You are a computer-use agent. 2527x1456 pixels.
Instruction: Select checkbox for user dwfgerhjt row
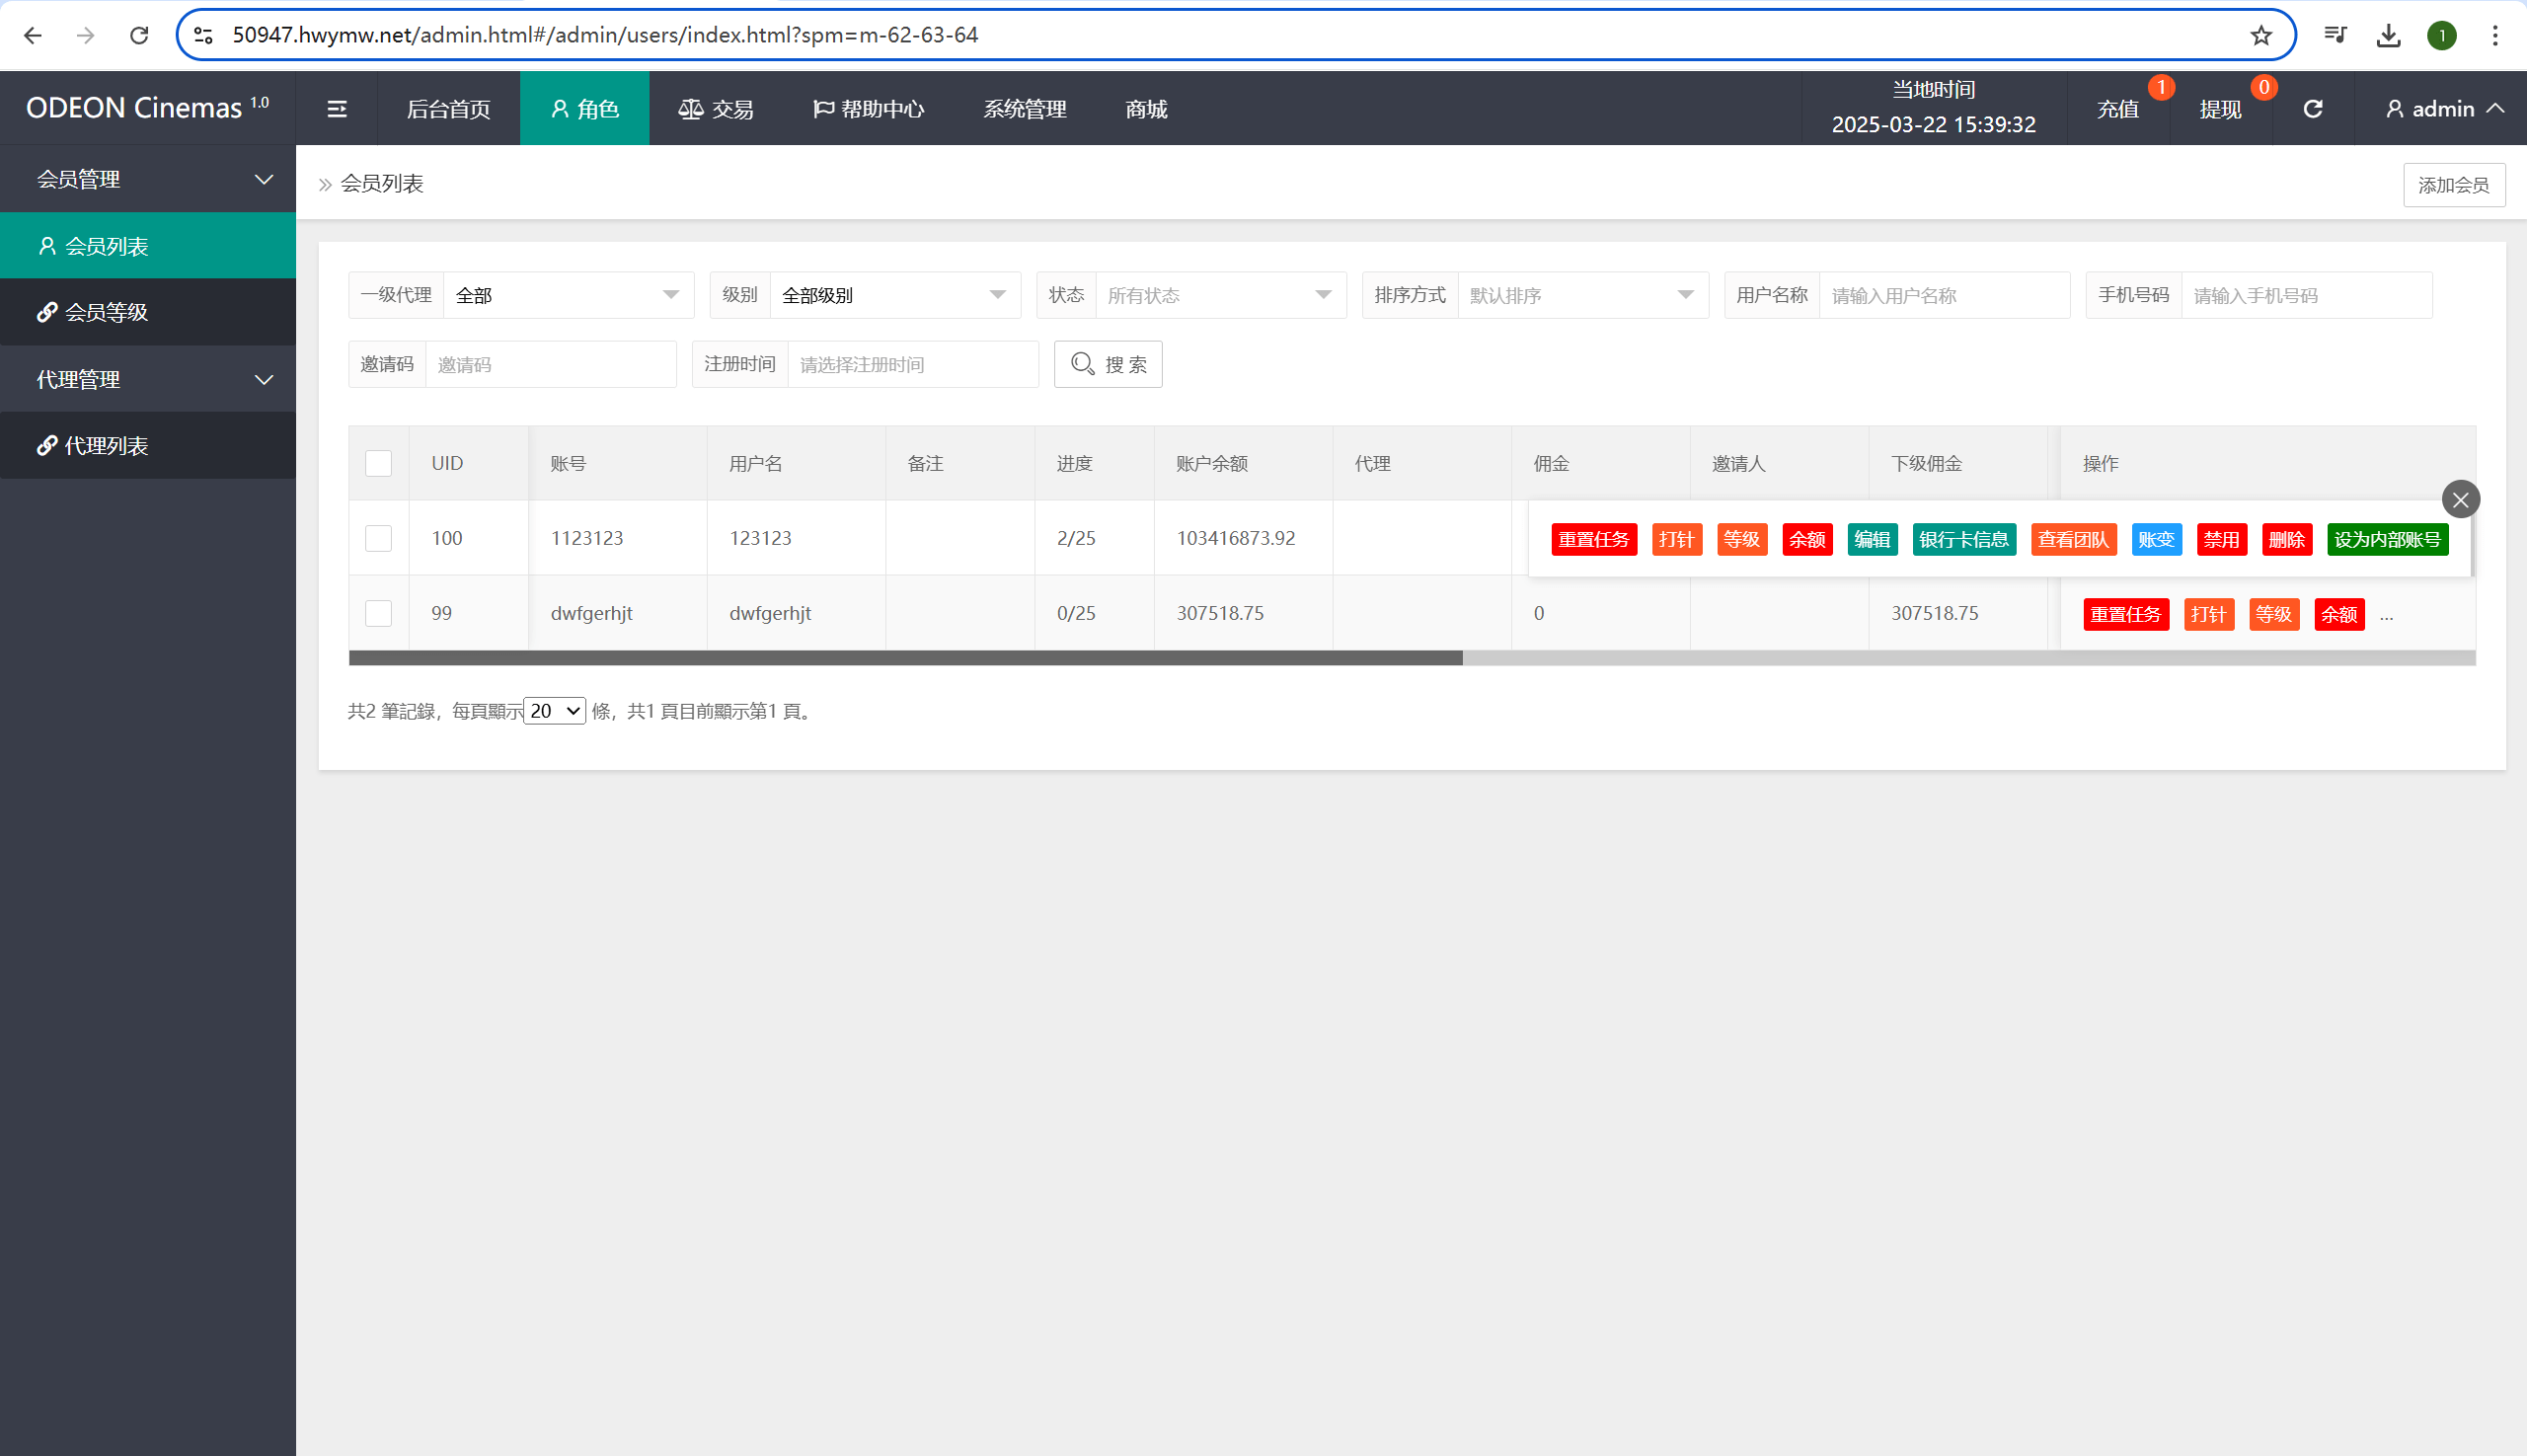[x=378, y=613]
